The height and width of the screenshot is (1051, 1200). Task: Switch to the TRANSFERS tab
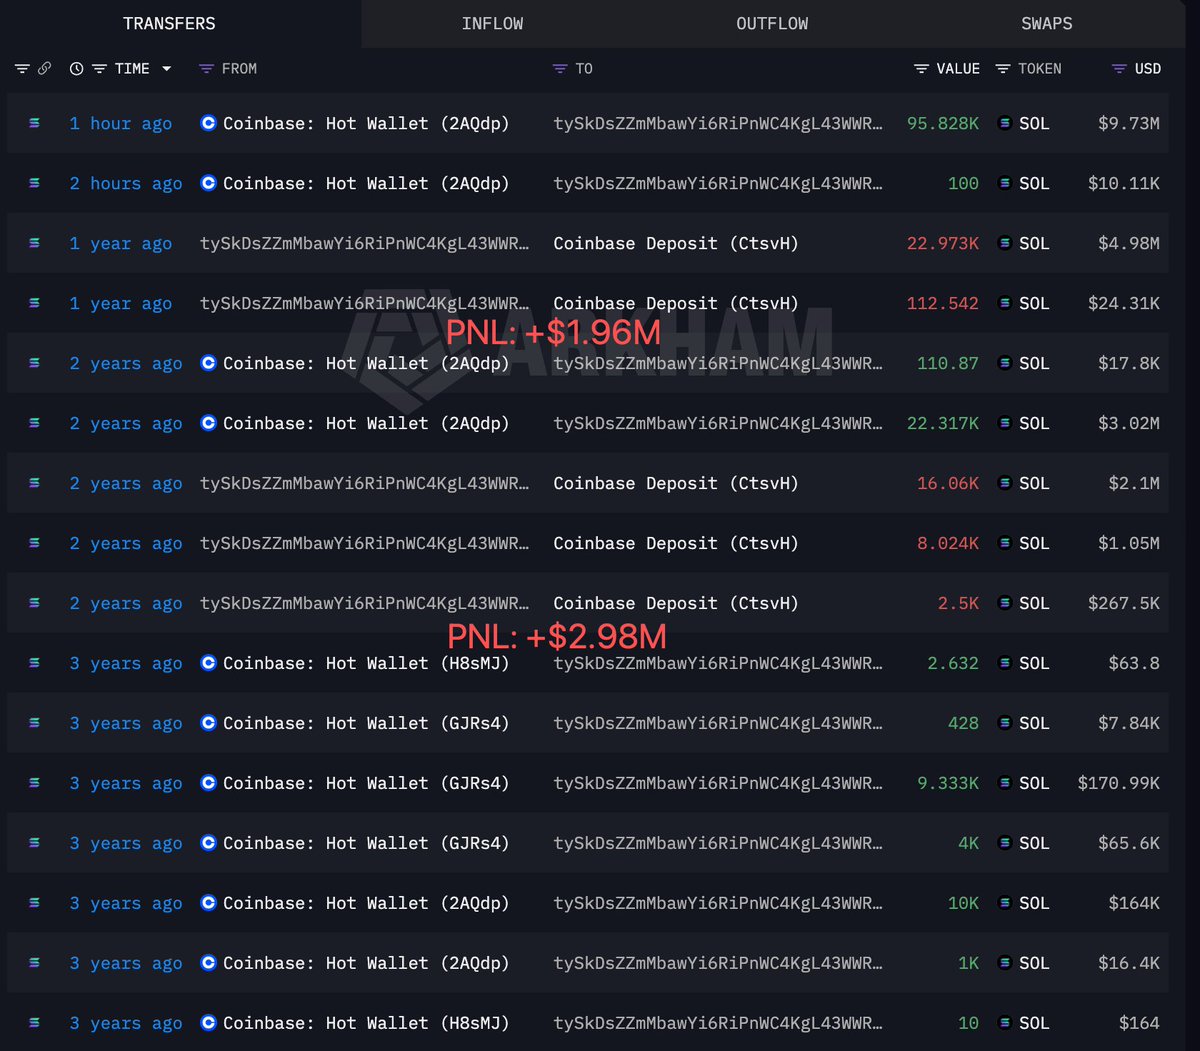[x=169, y=23]
